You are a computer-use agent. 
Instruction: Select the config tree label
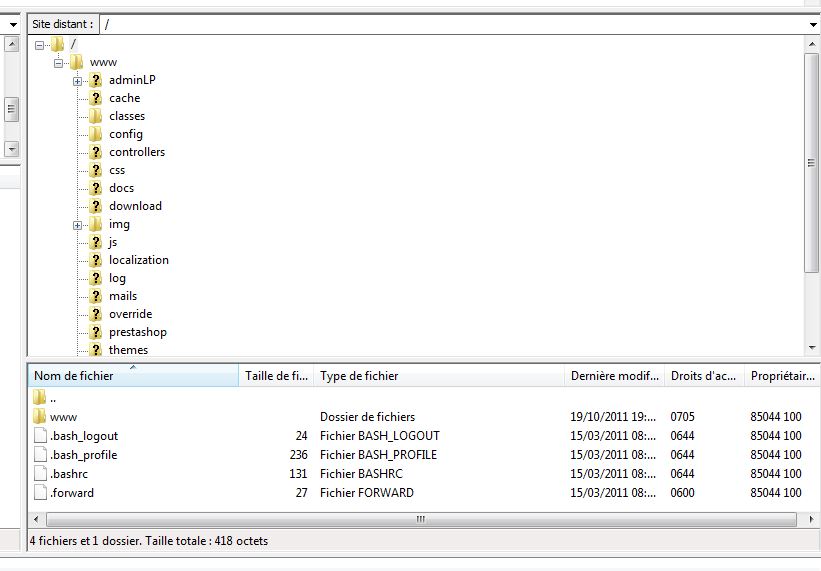pos(126,134)
